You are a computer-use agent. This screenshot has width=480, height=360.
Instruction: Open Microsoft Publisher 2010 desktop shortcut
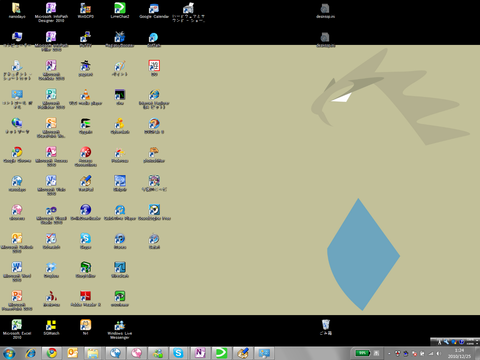51,99
